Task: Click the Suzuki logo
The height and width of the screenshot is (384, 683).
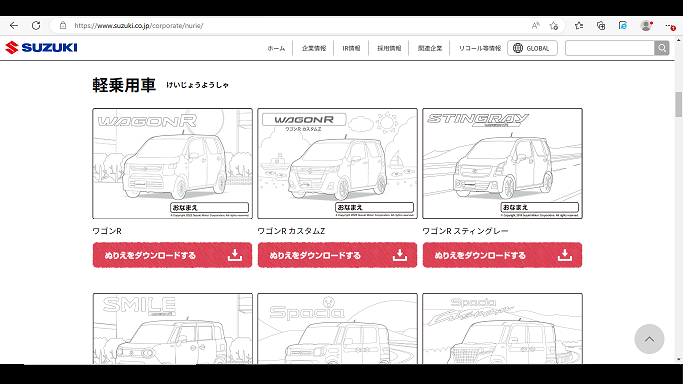Action: (x=41, y=47)
